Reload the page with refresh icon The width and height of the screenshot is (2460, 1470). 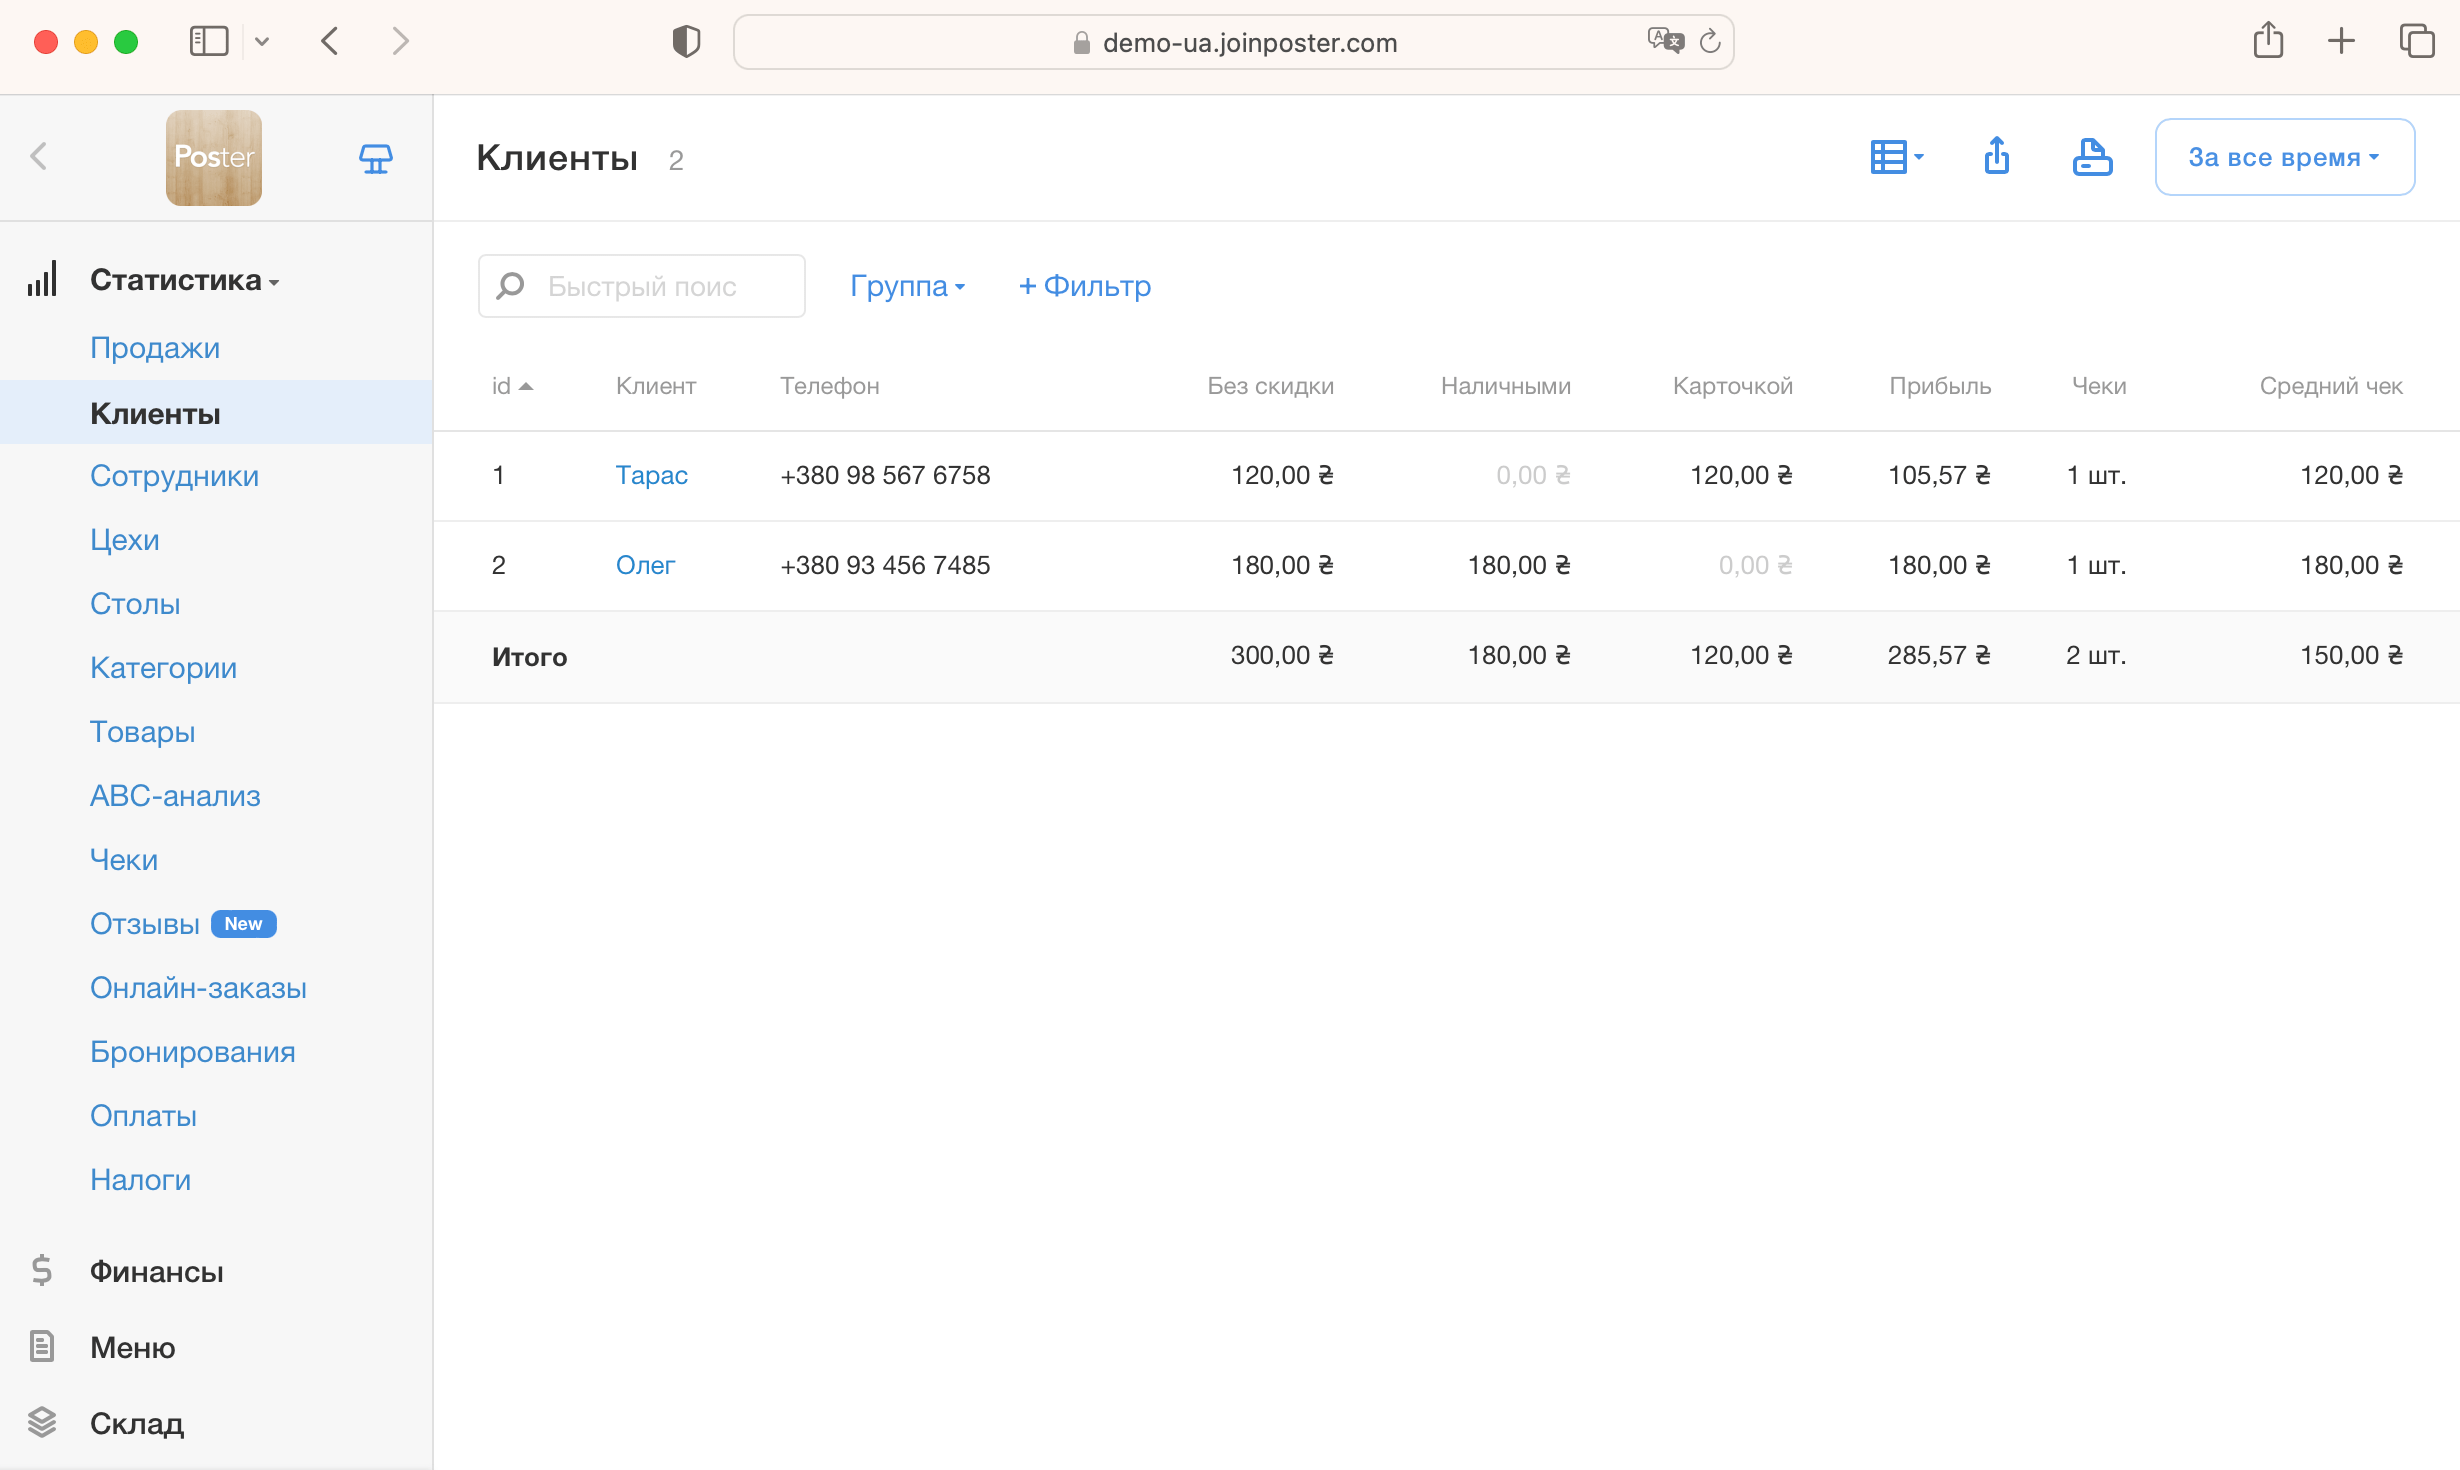(1710, 42)
